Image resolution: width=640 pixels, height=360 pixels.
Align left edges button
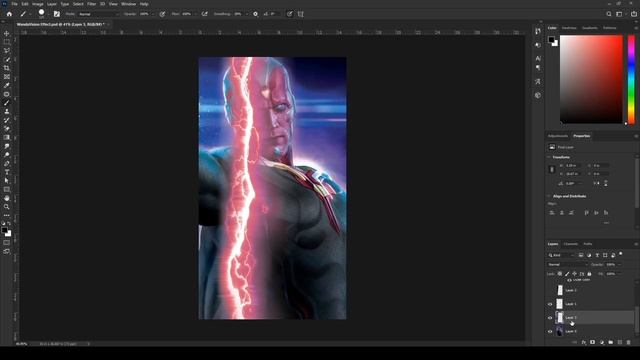pyautogui.click(x=552, y=213)
